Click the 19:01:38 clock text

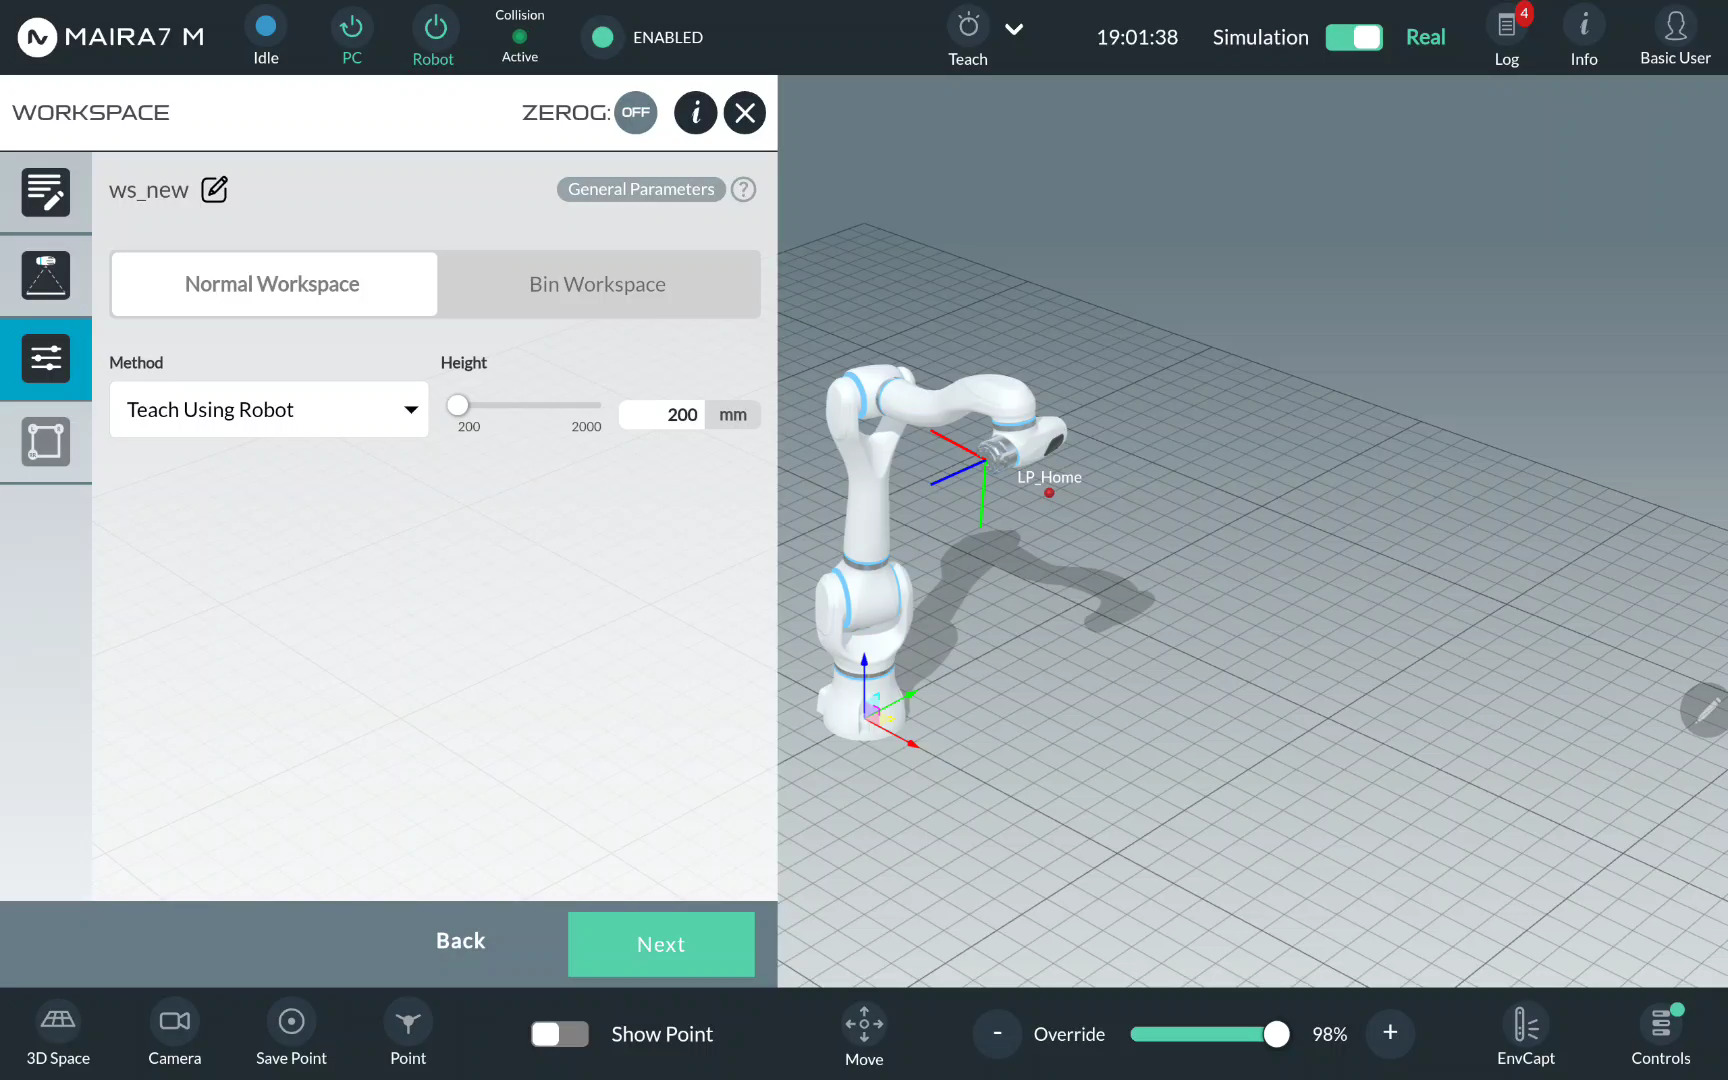pos(1137,37)
